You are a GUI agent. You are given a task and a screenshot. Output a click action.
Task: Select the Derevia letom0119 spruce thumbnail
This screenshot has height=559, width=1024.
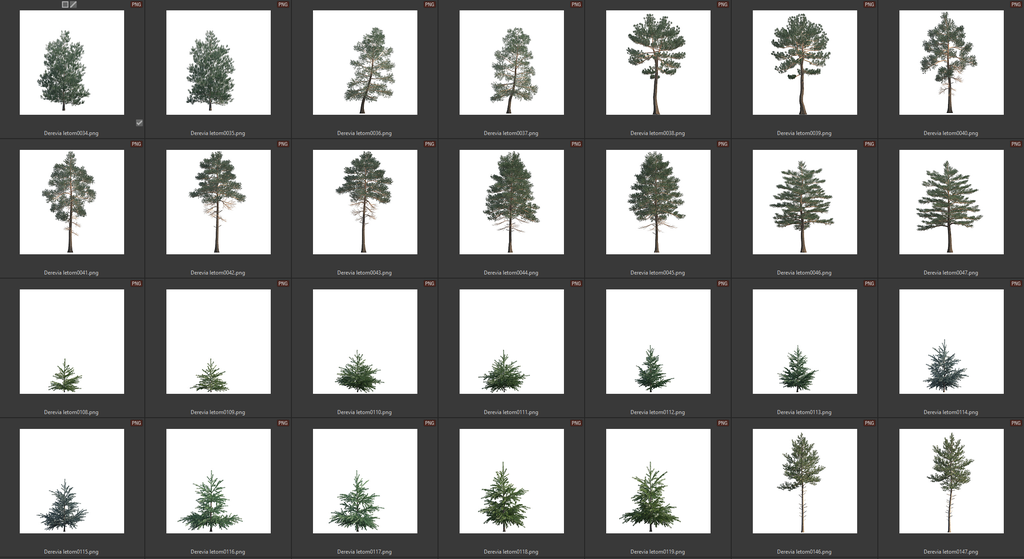click(657, 481)
